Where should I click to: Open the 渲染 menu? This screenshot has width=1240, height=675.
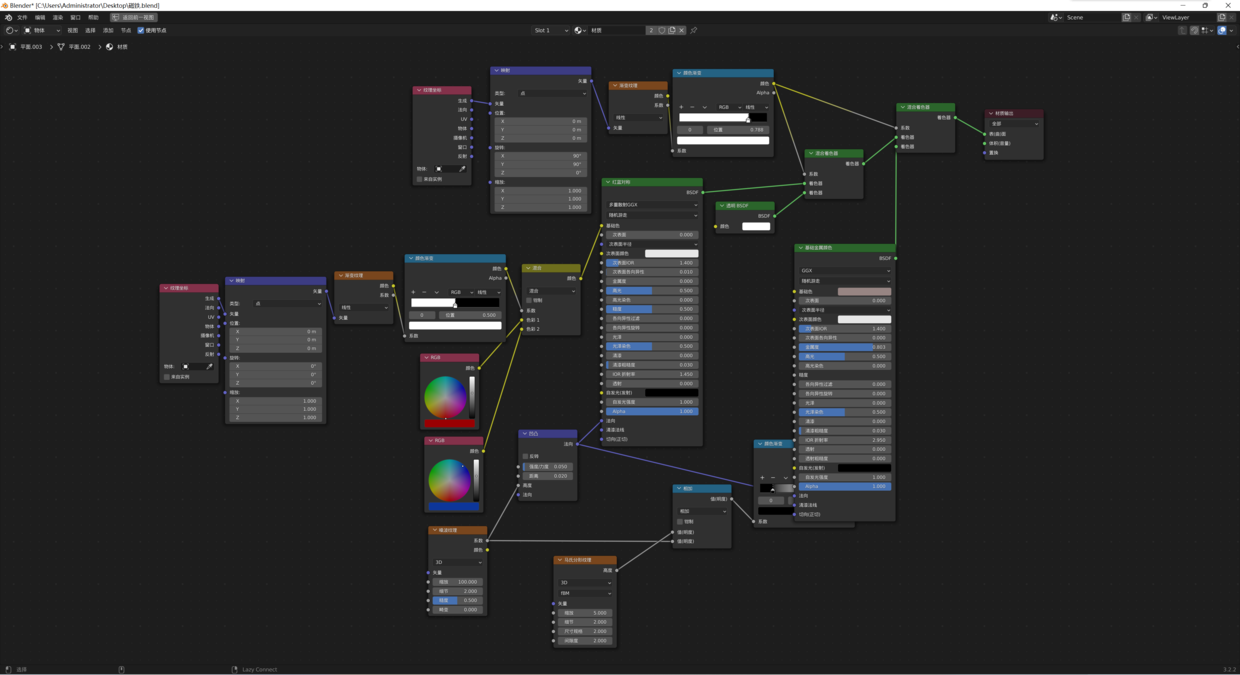tap(58, 17)
